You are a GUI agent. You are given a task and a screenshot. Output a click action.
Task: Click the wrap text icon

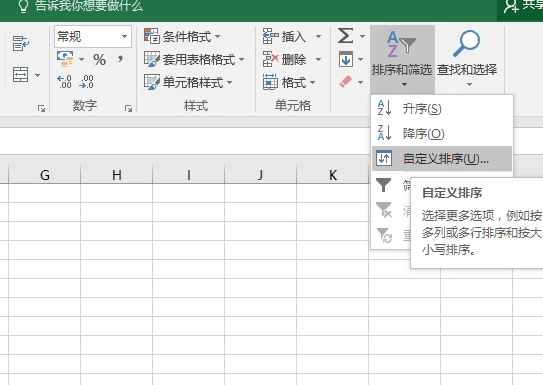[21, 43]
